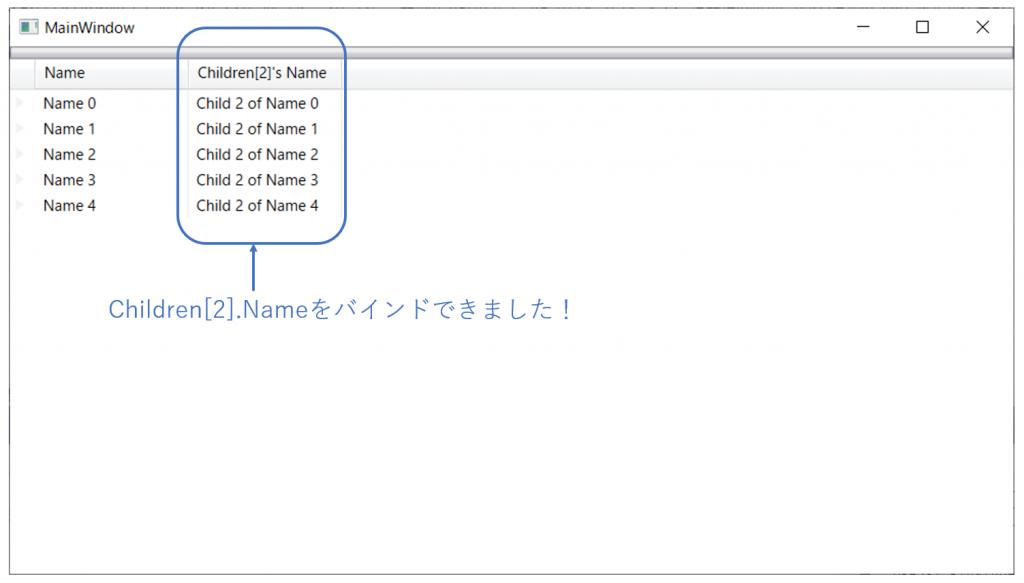Select the Name 0 row
Viewport: 1024px width, 583px height.
pyautogui.click(x=68, y=102)
